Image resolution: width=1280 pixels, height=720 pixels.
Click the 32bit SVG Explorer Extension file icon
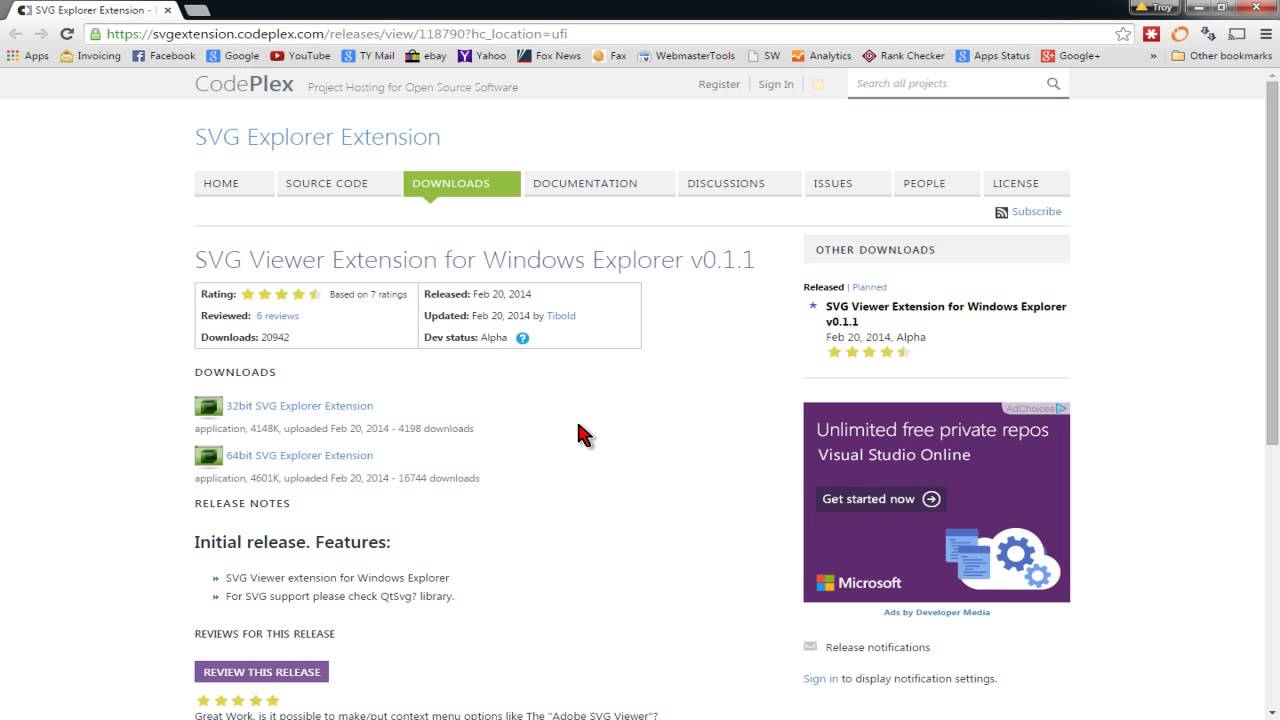209,406
